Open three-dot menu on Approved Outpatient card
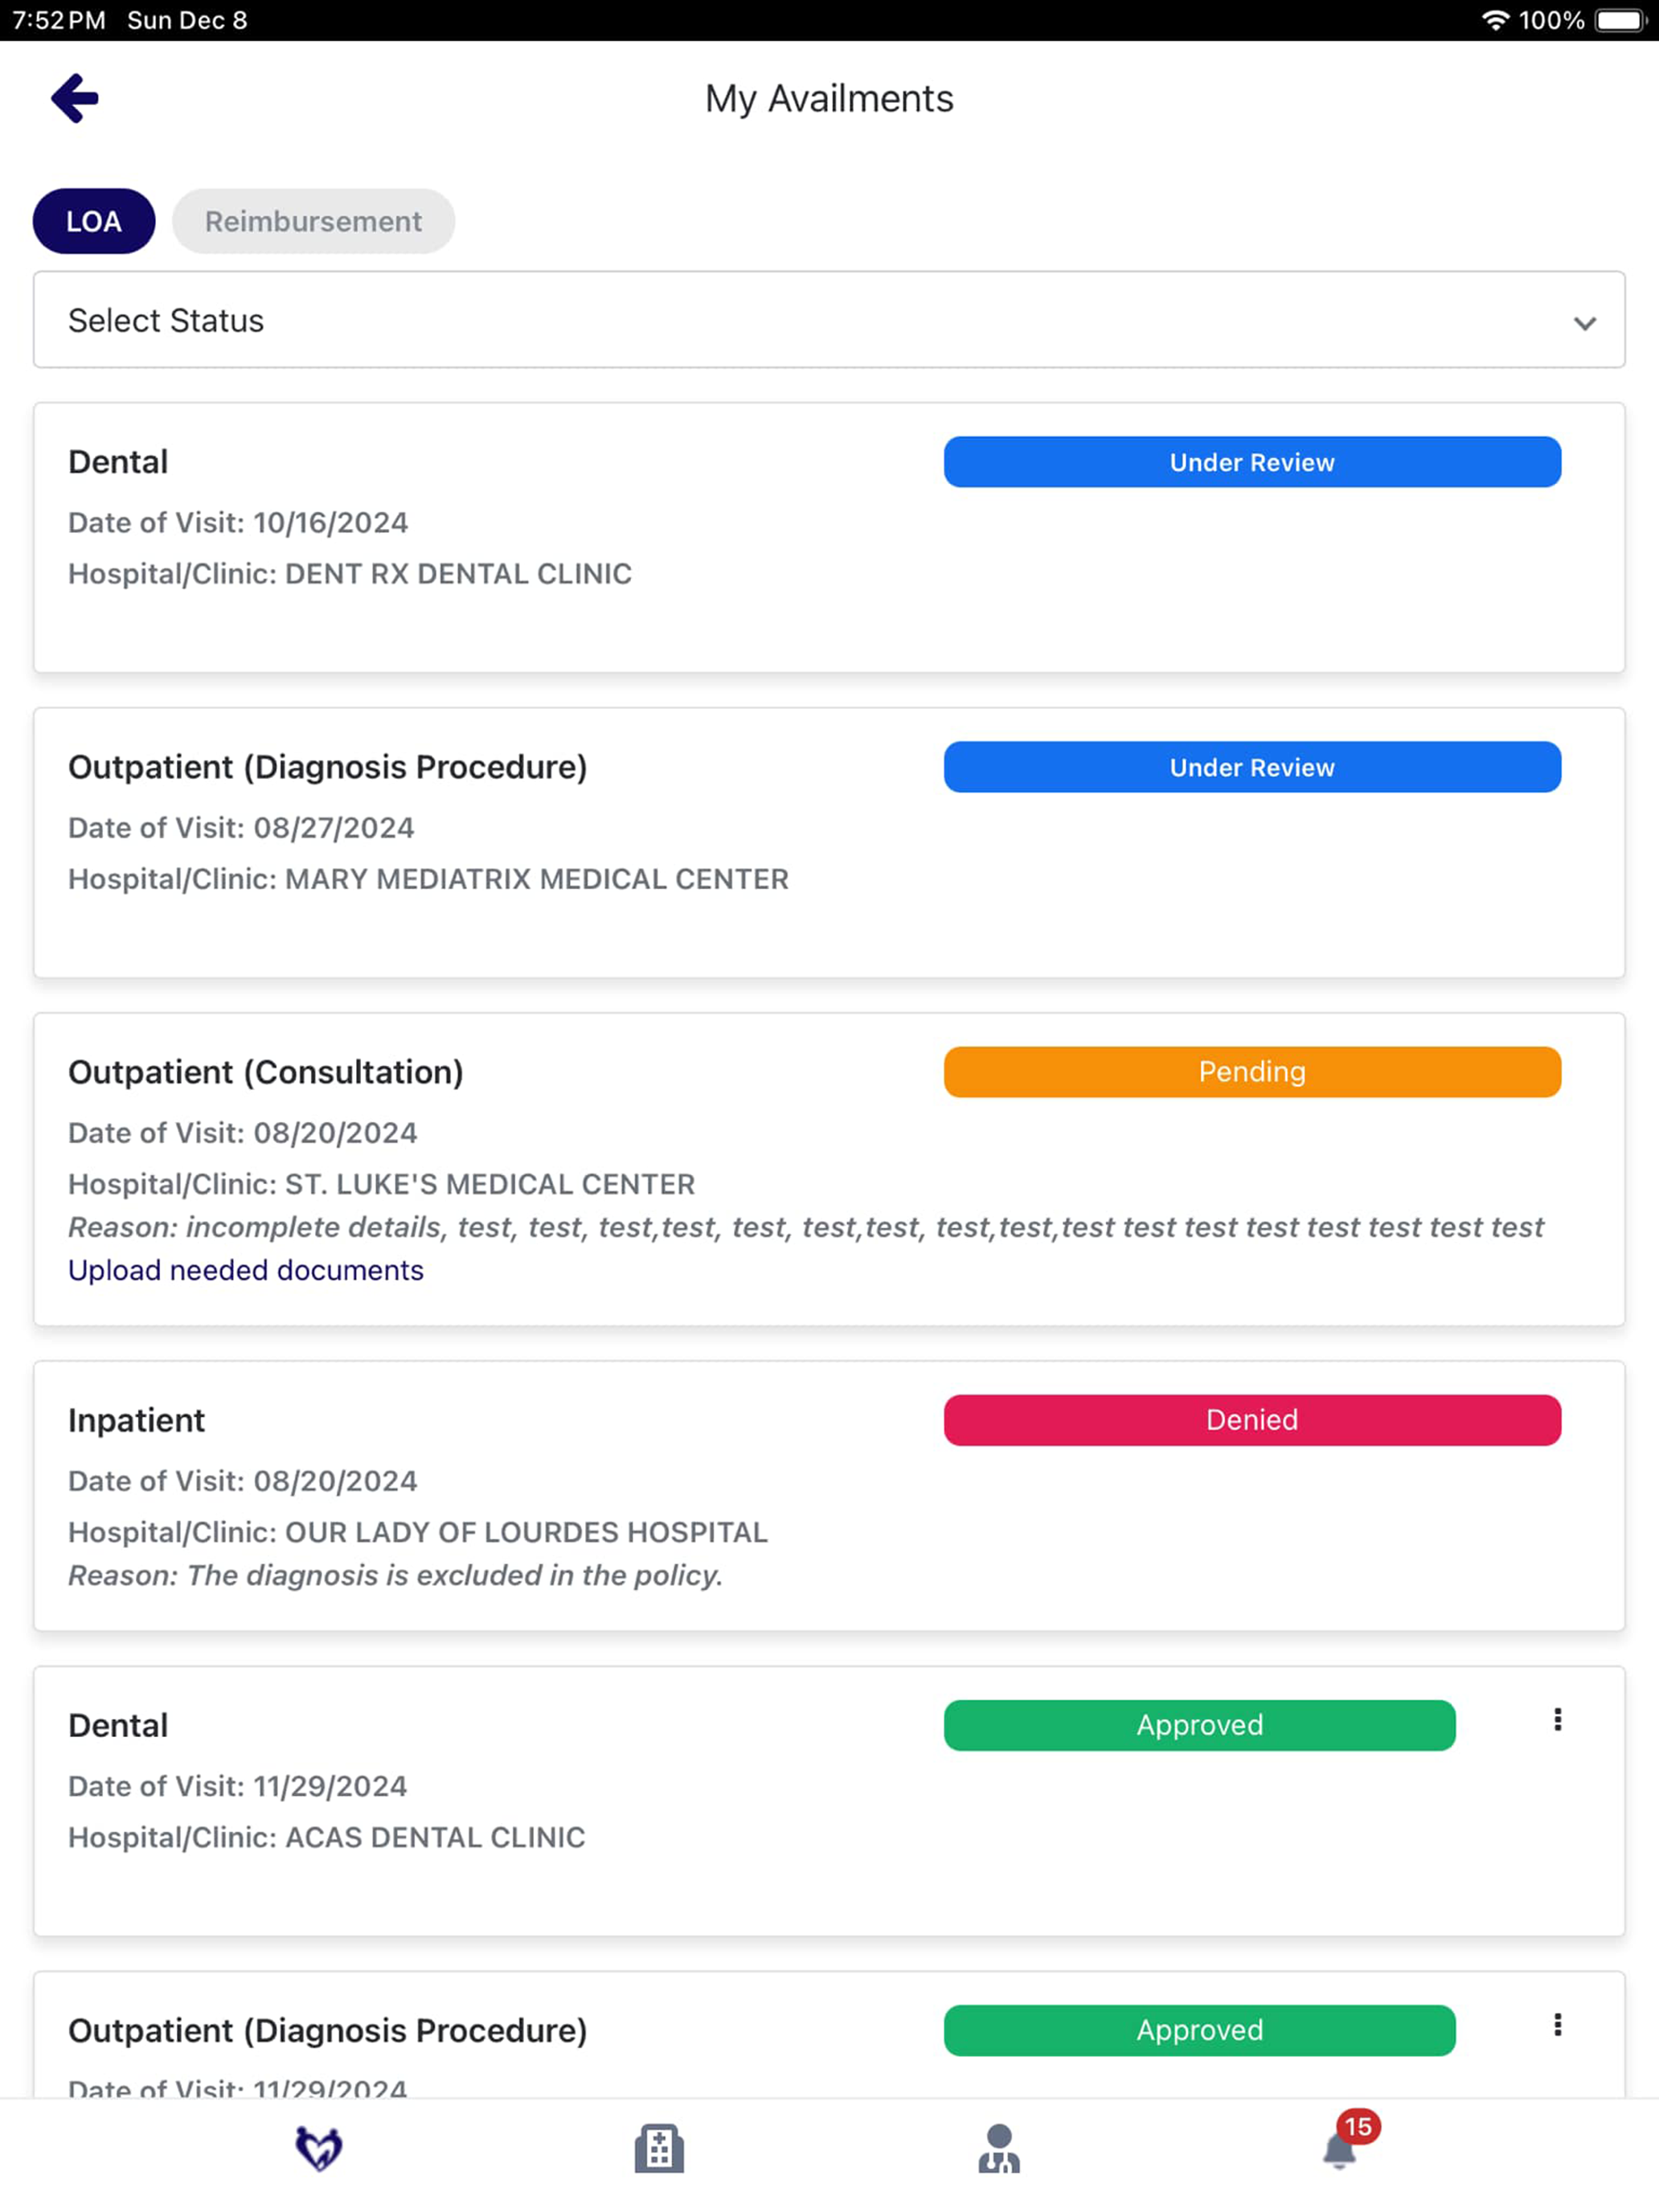Image resolution: width=1659 pixels, height=2212 pixels. click(x=1557, y=2024)
